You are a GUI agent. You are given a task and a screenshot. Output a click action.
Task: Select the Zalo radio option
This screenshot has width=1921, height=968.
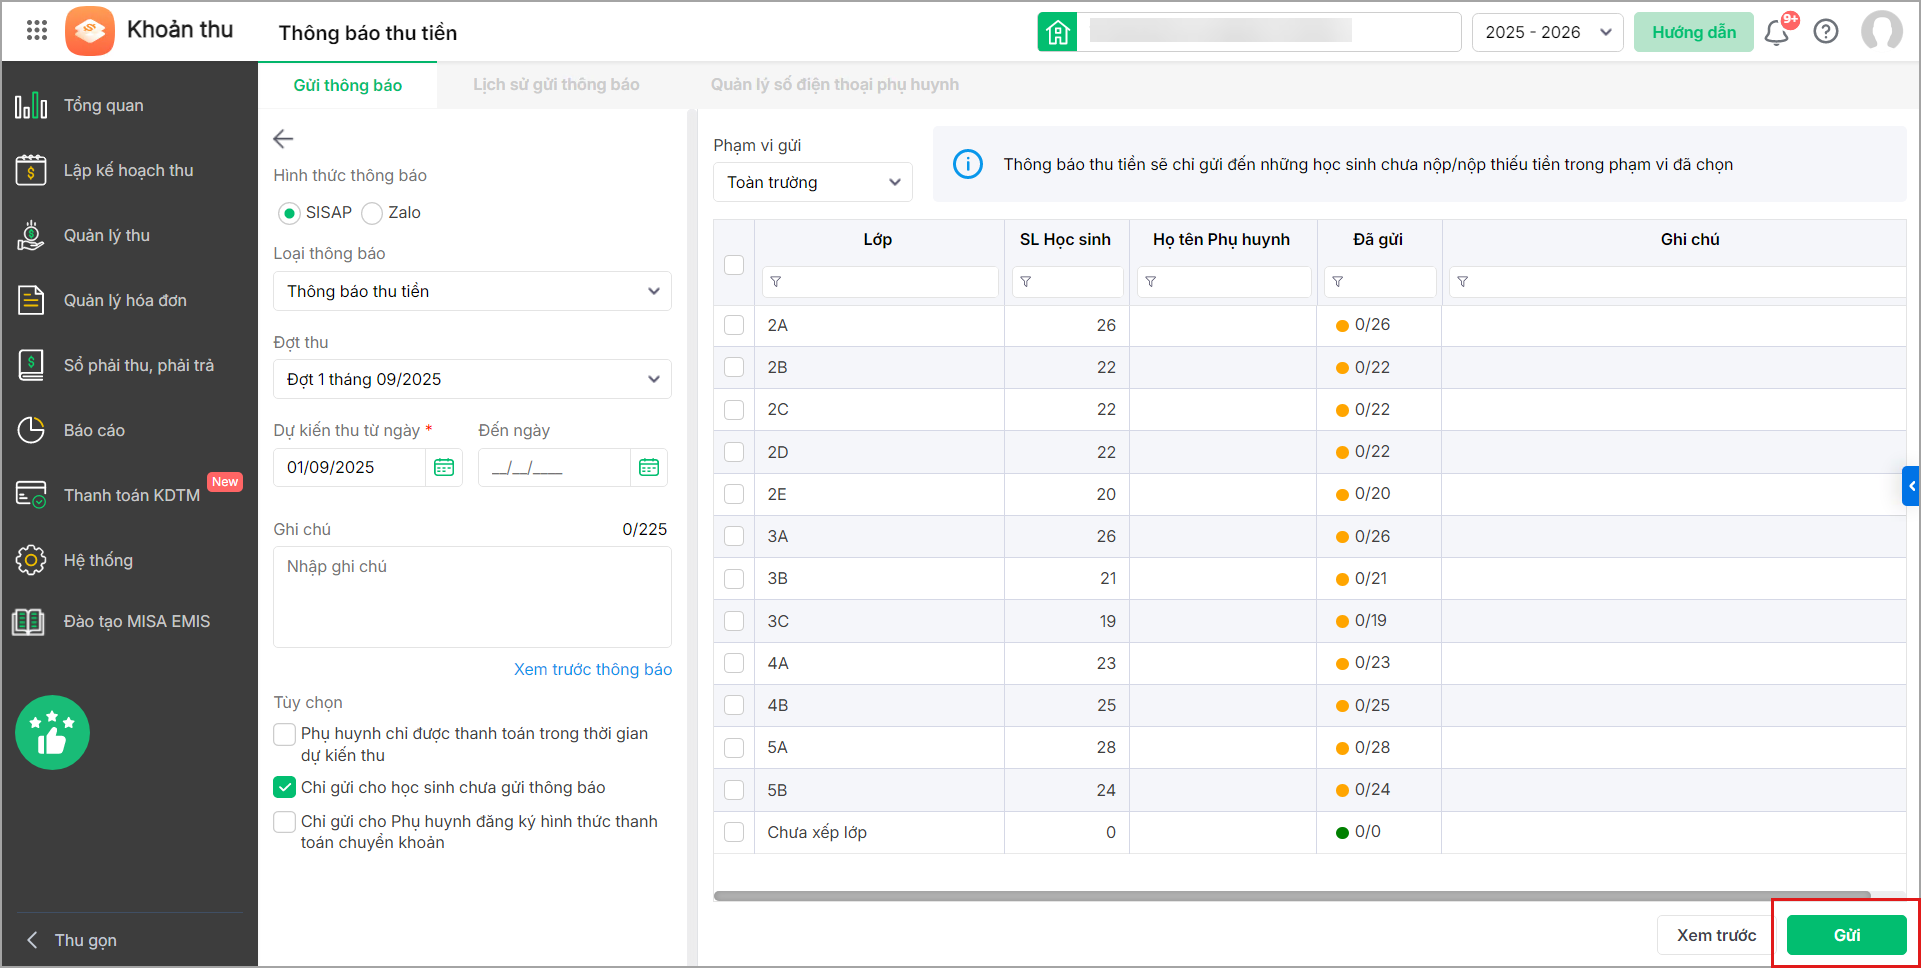coord(373,213)
